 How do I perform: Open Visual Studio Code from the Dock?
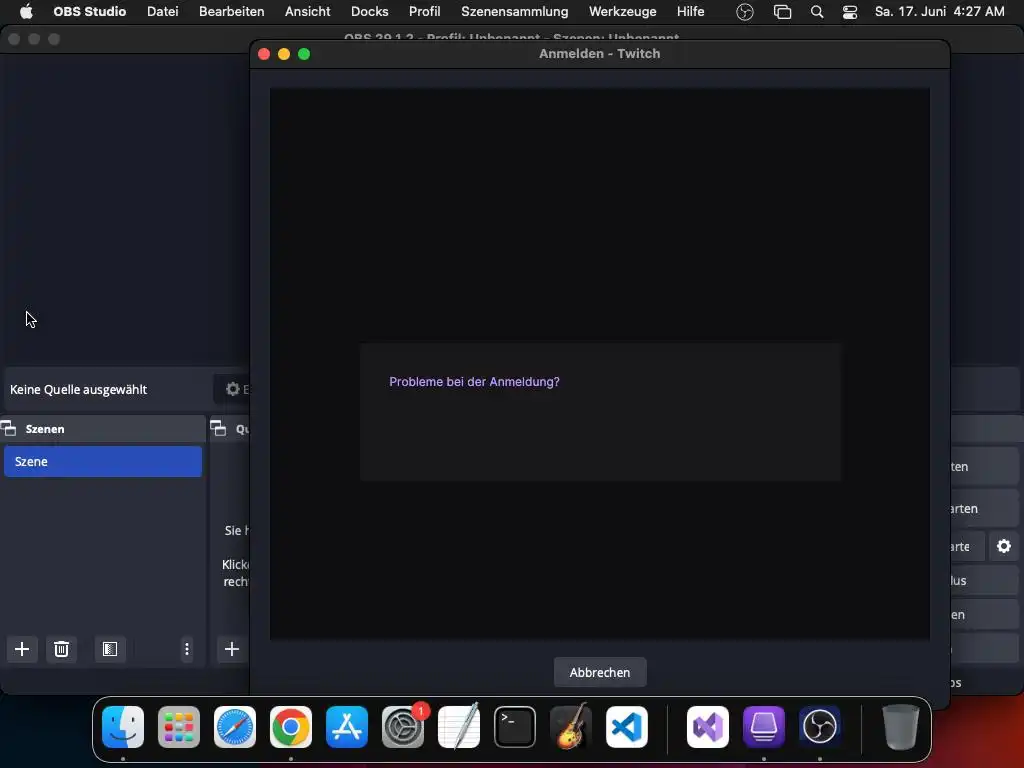point(627,727)
